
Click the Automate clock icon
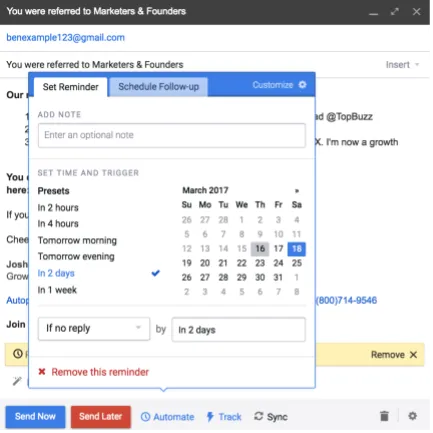(x=145, y=417)
